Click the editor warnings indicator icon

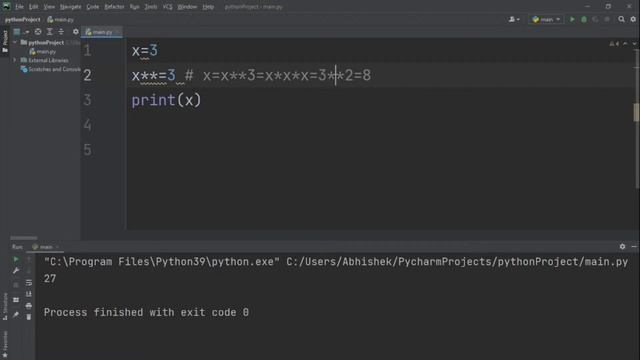(613, 44)
